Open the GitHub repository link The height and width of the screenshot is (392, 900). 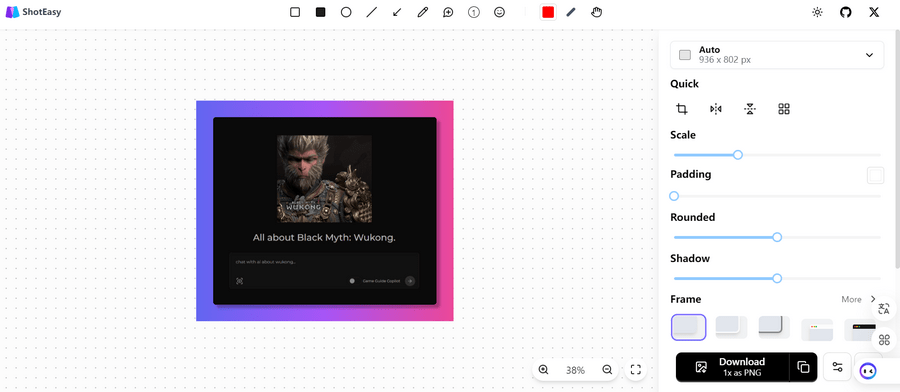coord(845,12)
